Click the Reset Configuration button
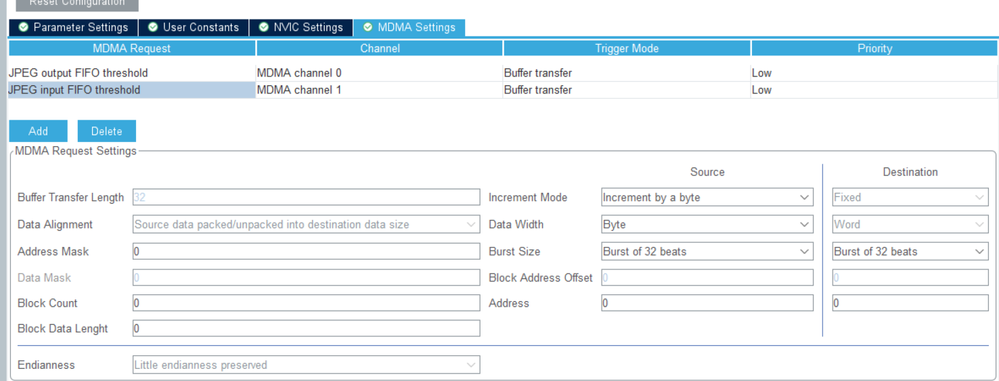999x381 pixels. [x=77, y=4]
